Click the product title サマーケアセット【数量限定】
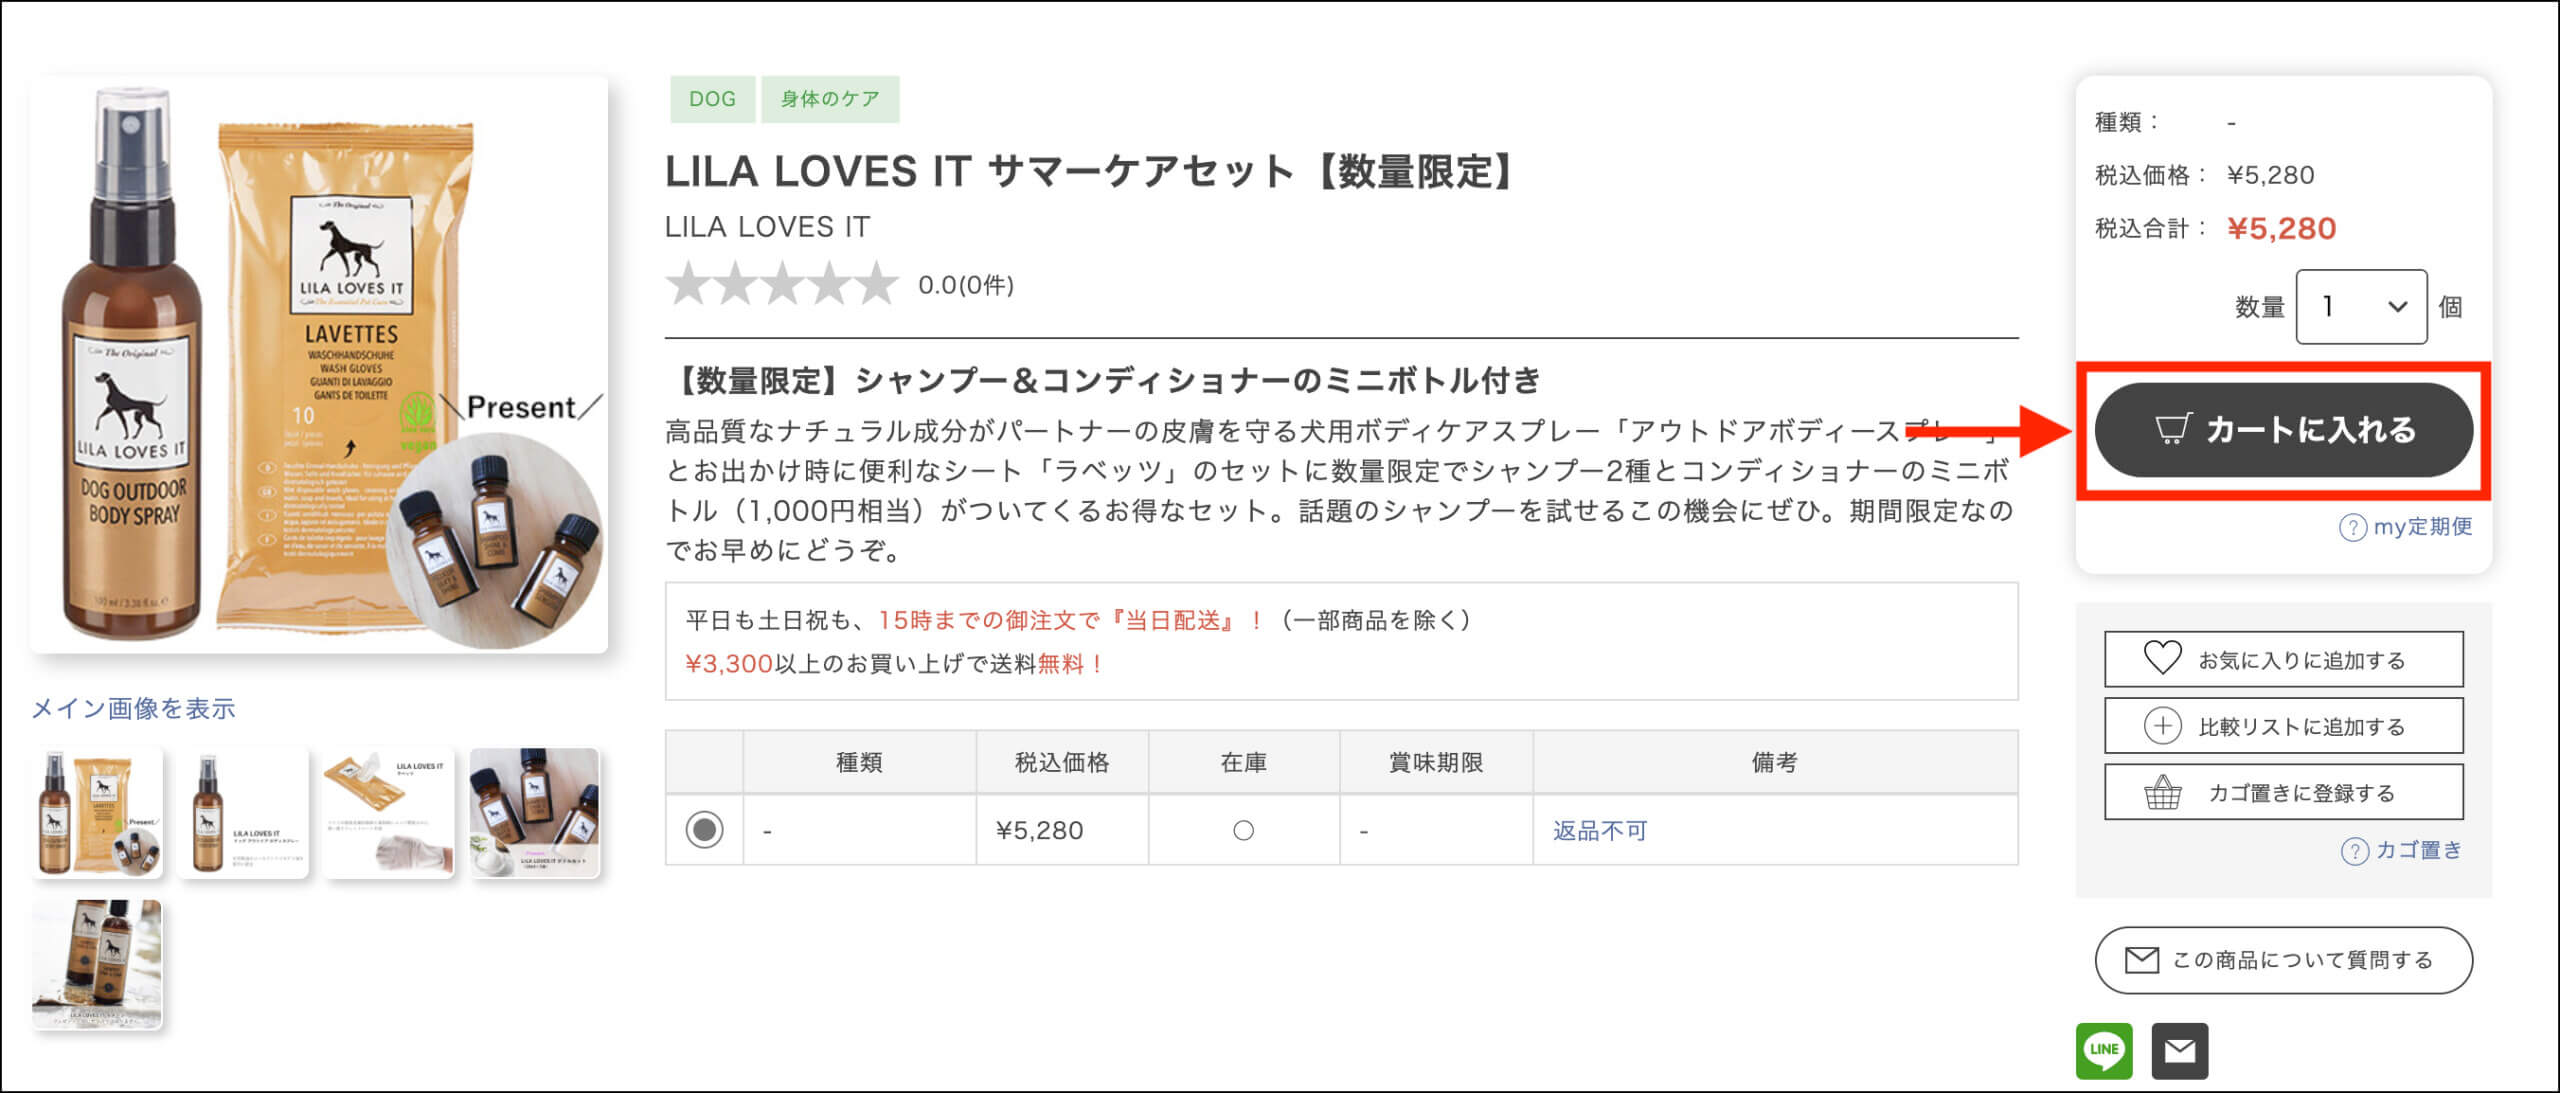Image resolution: width=2560 pixels, height=1093 pixels. coord(1091,172)
